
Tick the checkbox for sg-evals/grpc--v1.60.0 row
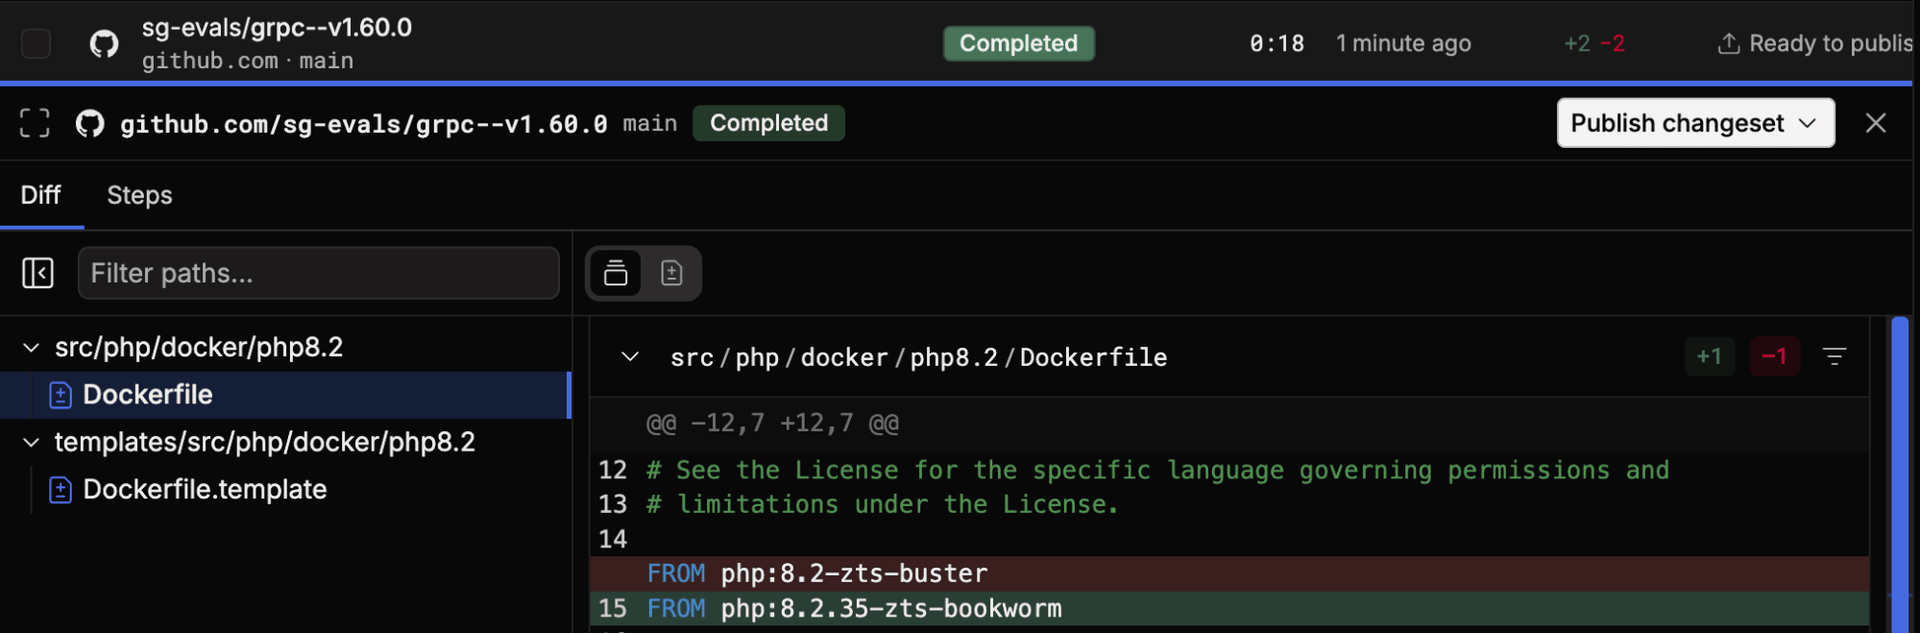click(x=36, y=44)
